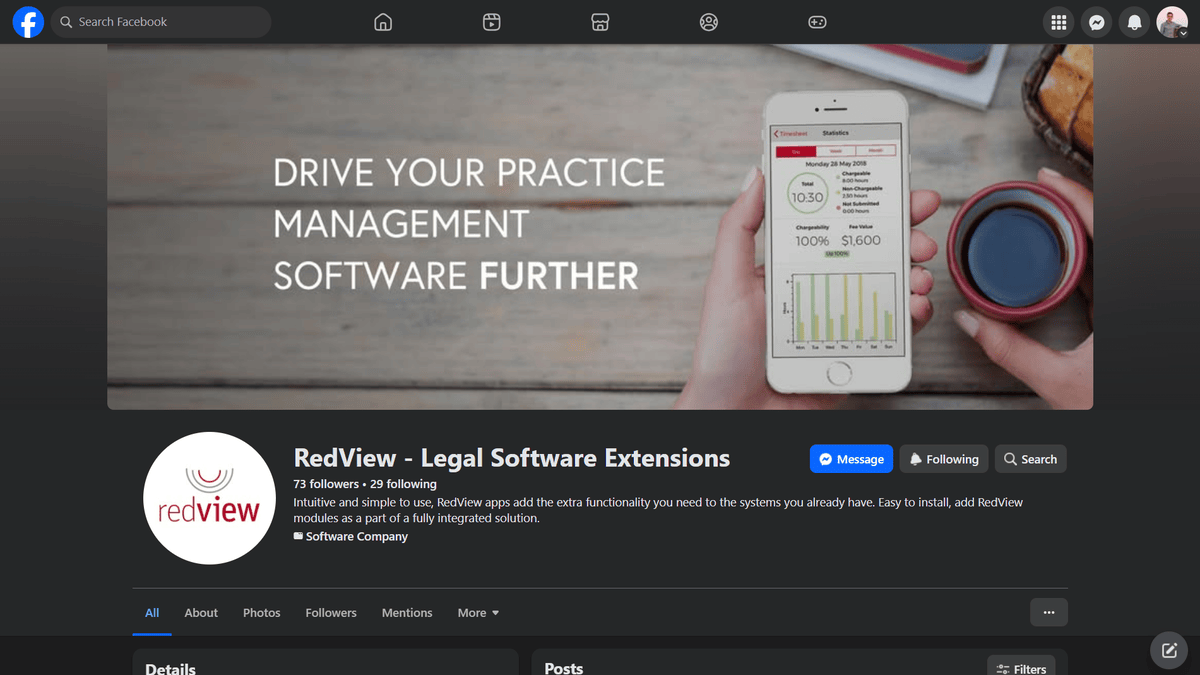Click the Search Facebook field
This screenshot has height=675, width=1200.
[161, 22]
